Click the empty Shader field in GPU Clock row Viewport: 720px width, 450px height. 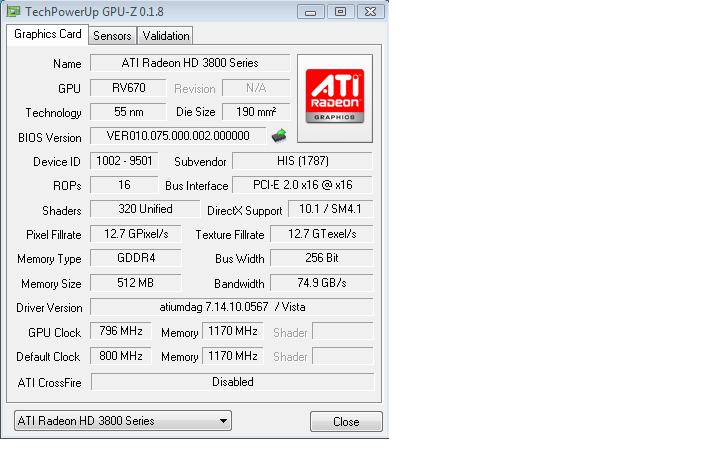pos(343,331)
